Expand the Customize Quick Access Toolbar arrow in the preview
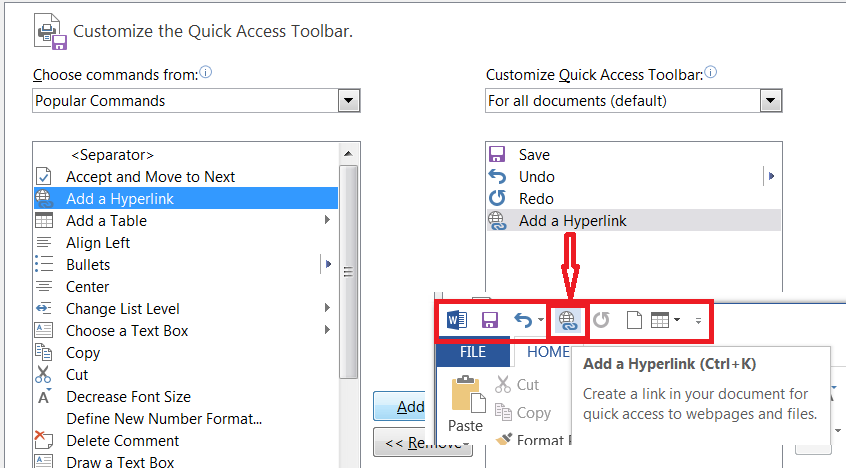 [698, 321]
